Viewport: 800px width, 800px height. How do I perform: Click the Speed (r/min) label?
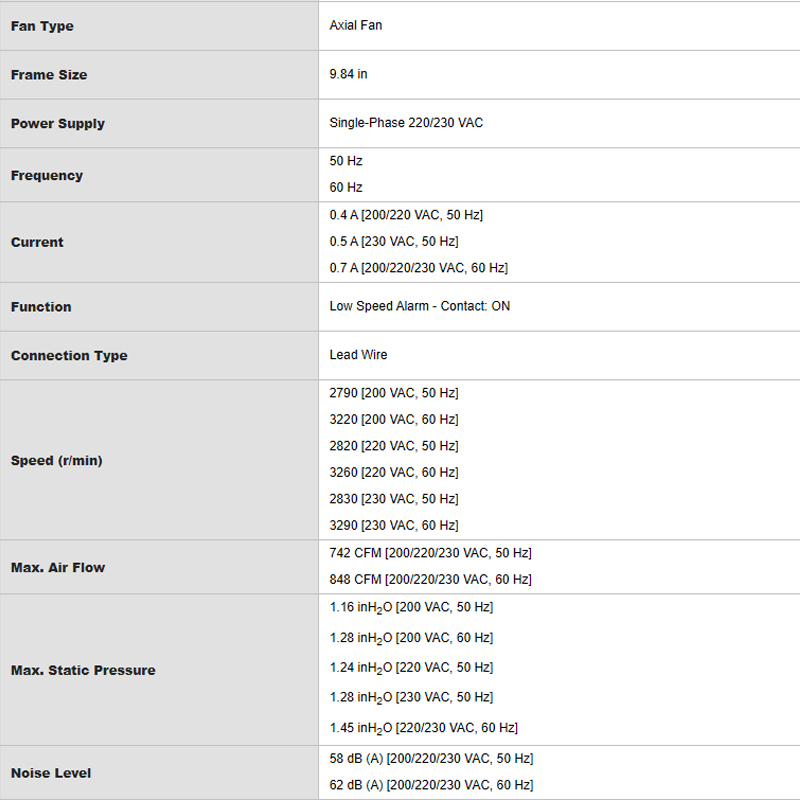(57, 460)
